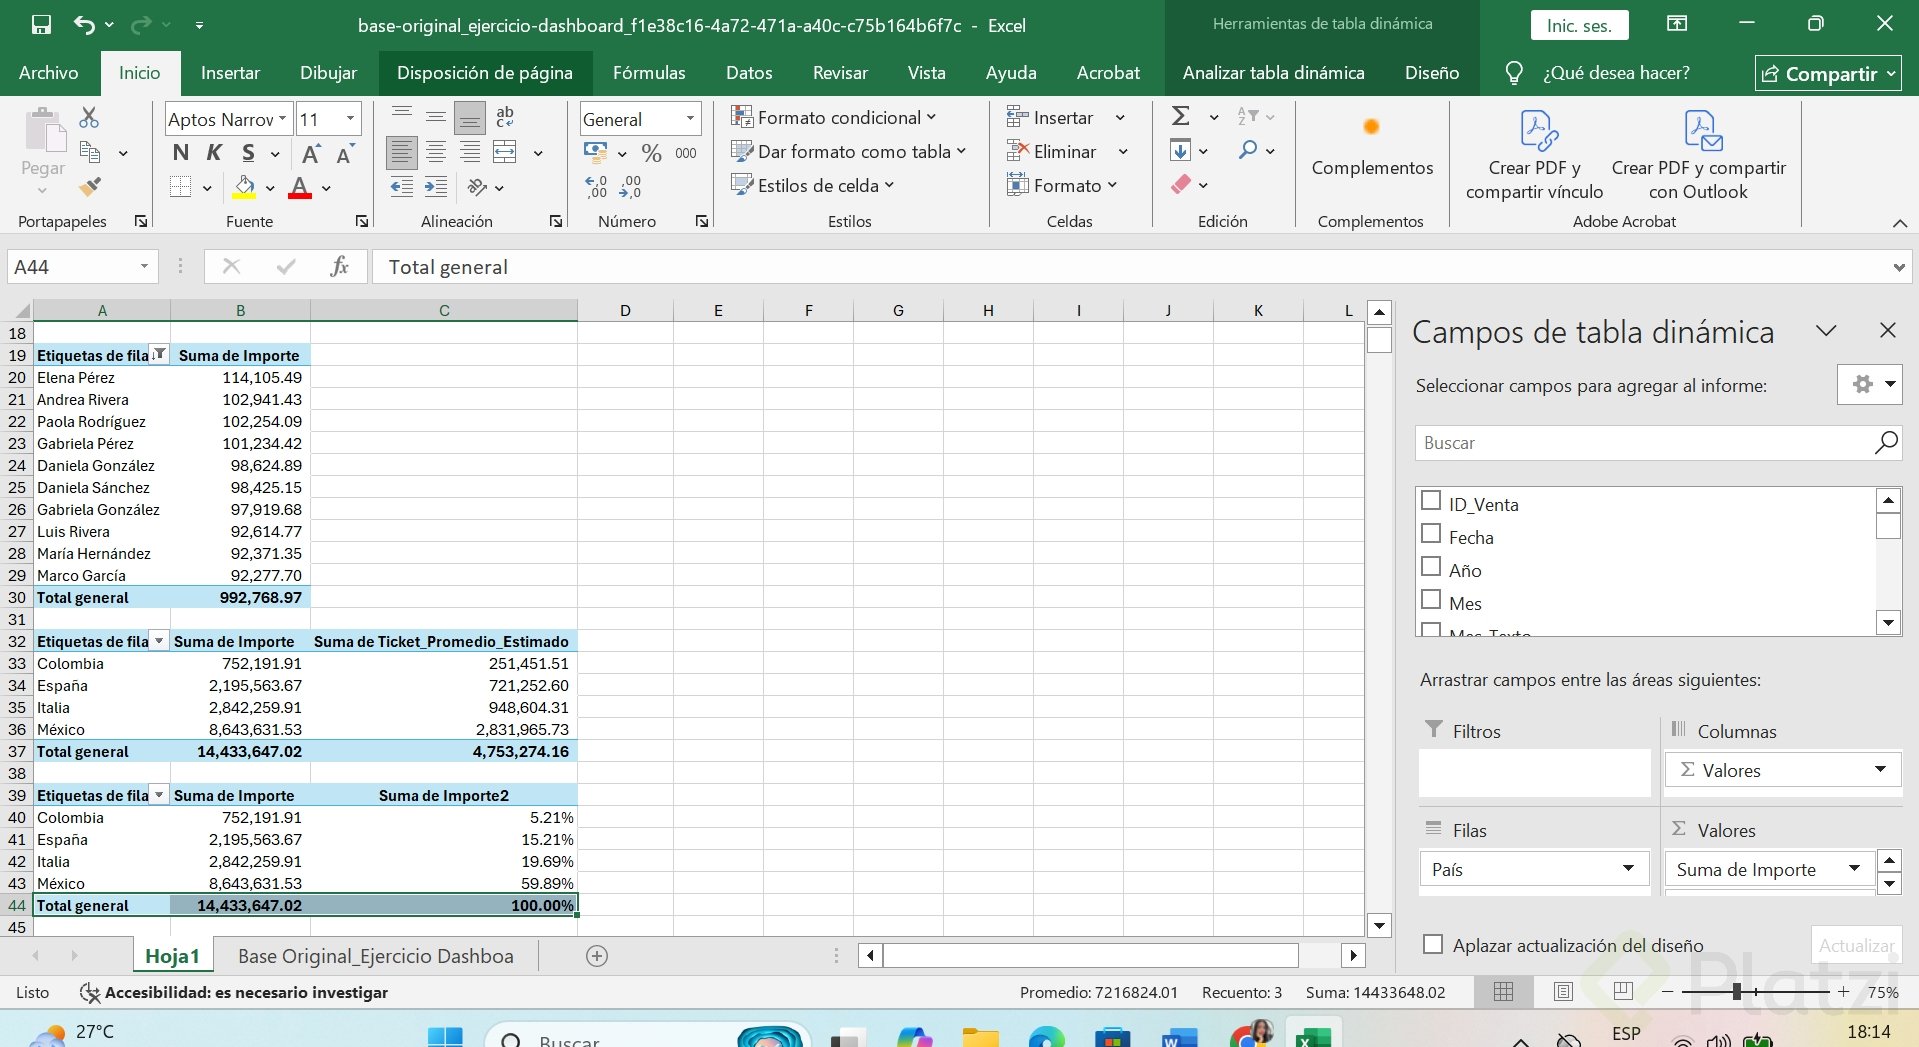This screenshot has height=1047, width=1919.
Task: Apply bold with the N button
Action: pyautogui.click(x=180, y=153)
